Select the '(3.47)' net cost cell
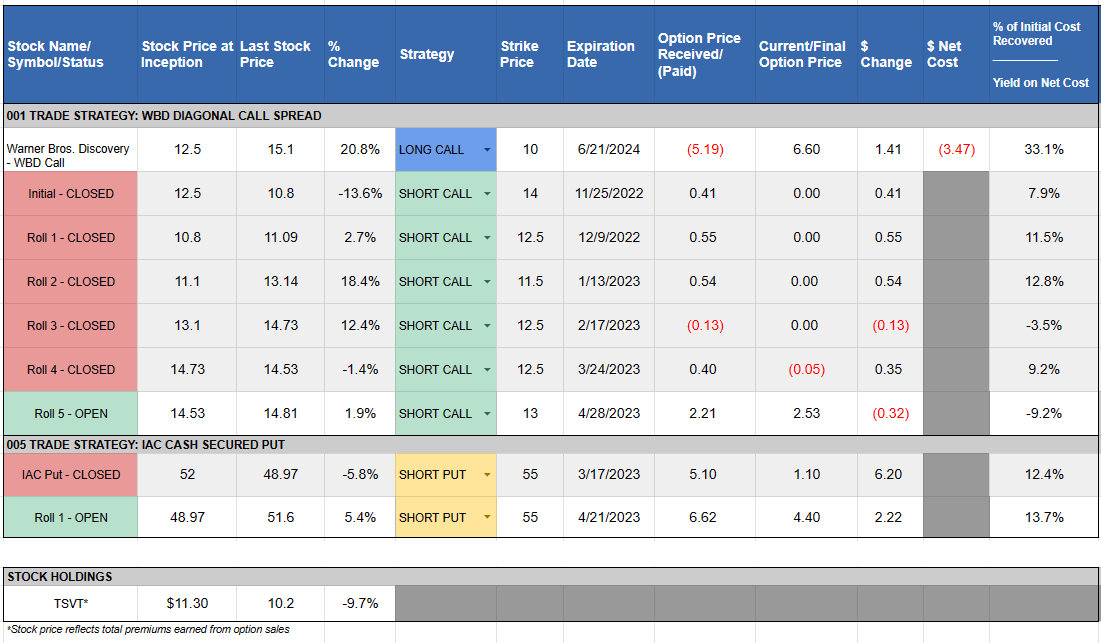Image resolution: width=1101 pixels, height=643 pixels. [x=956, y=150]
